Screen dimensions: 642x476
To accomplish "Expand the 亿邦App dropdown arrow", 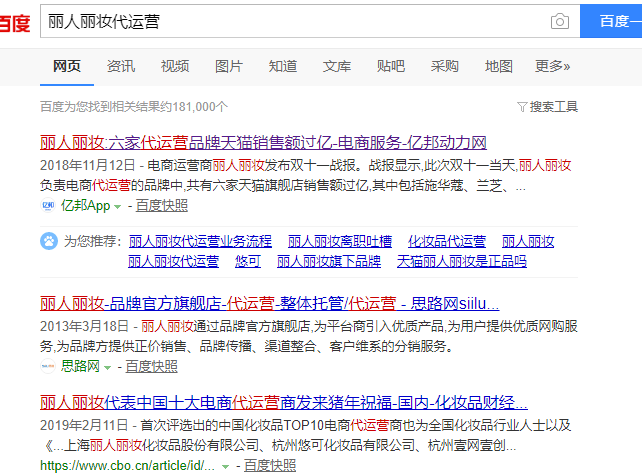I will click(x=118, y=207).
